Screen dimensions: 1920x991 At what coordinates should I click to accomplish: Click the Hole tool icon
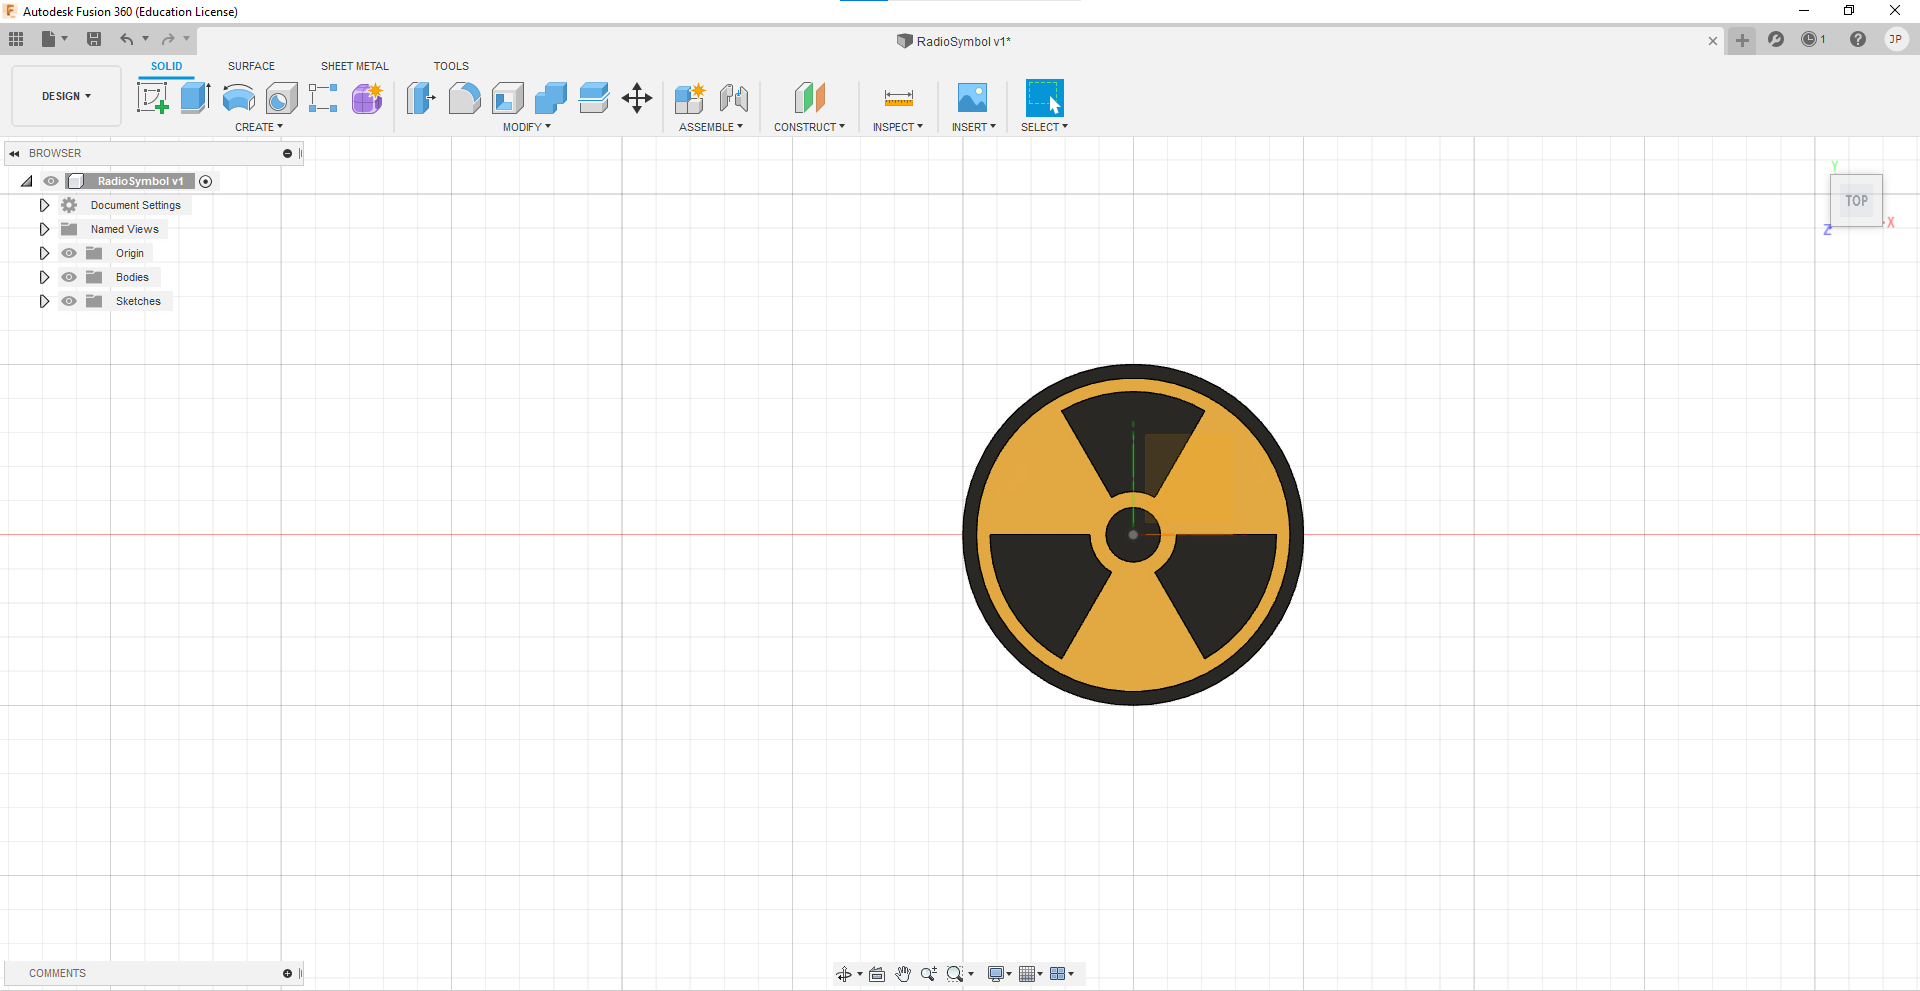[x=281, y=98]
